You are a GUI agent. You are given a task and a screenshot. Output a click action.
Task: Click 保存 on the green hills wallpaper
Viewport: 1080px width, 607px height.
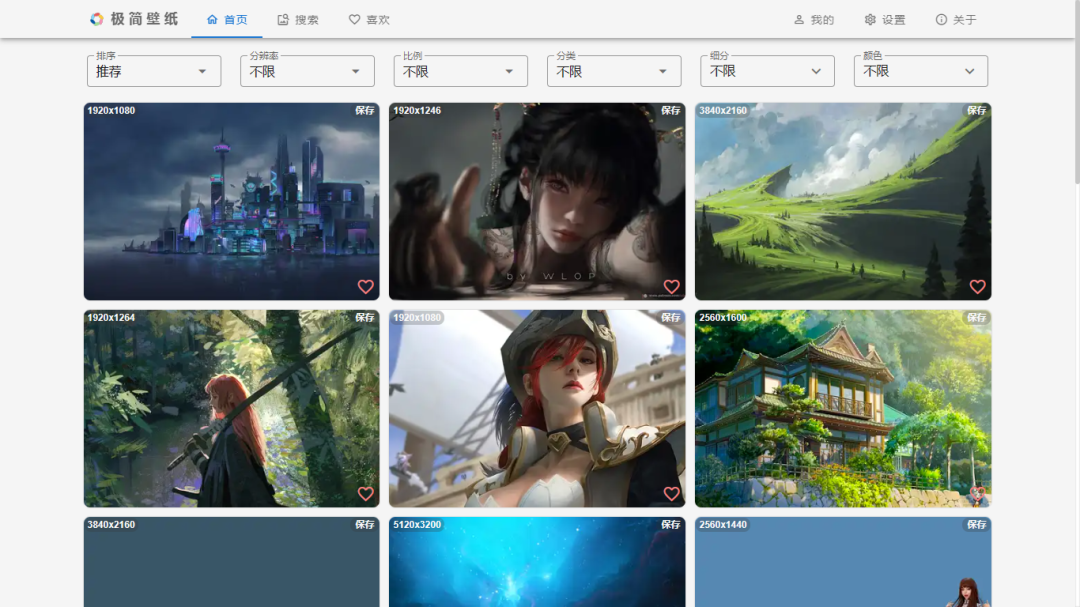[x=977, y=110]
